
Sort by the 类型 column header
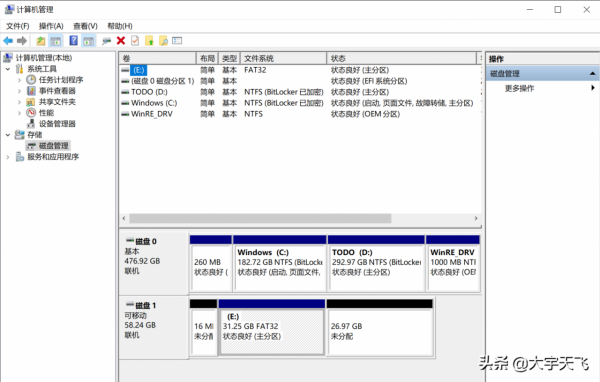point(229,59)
